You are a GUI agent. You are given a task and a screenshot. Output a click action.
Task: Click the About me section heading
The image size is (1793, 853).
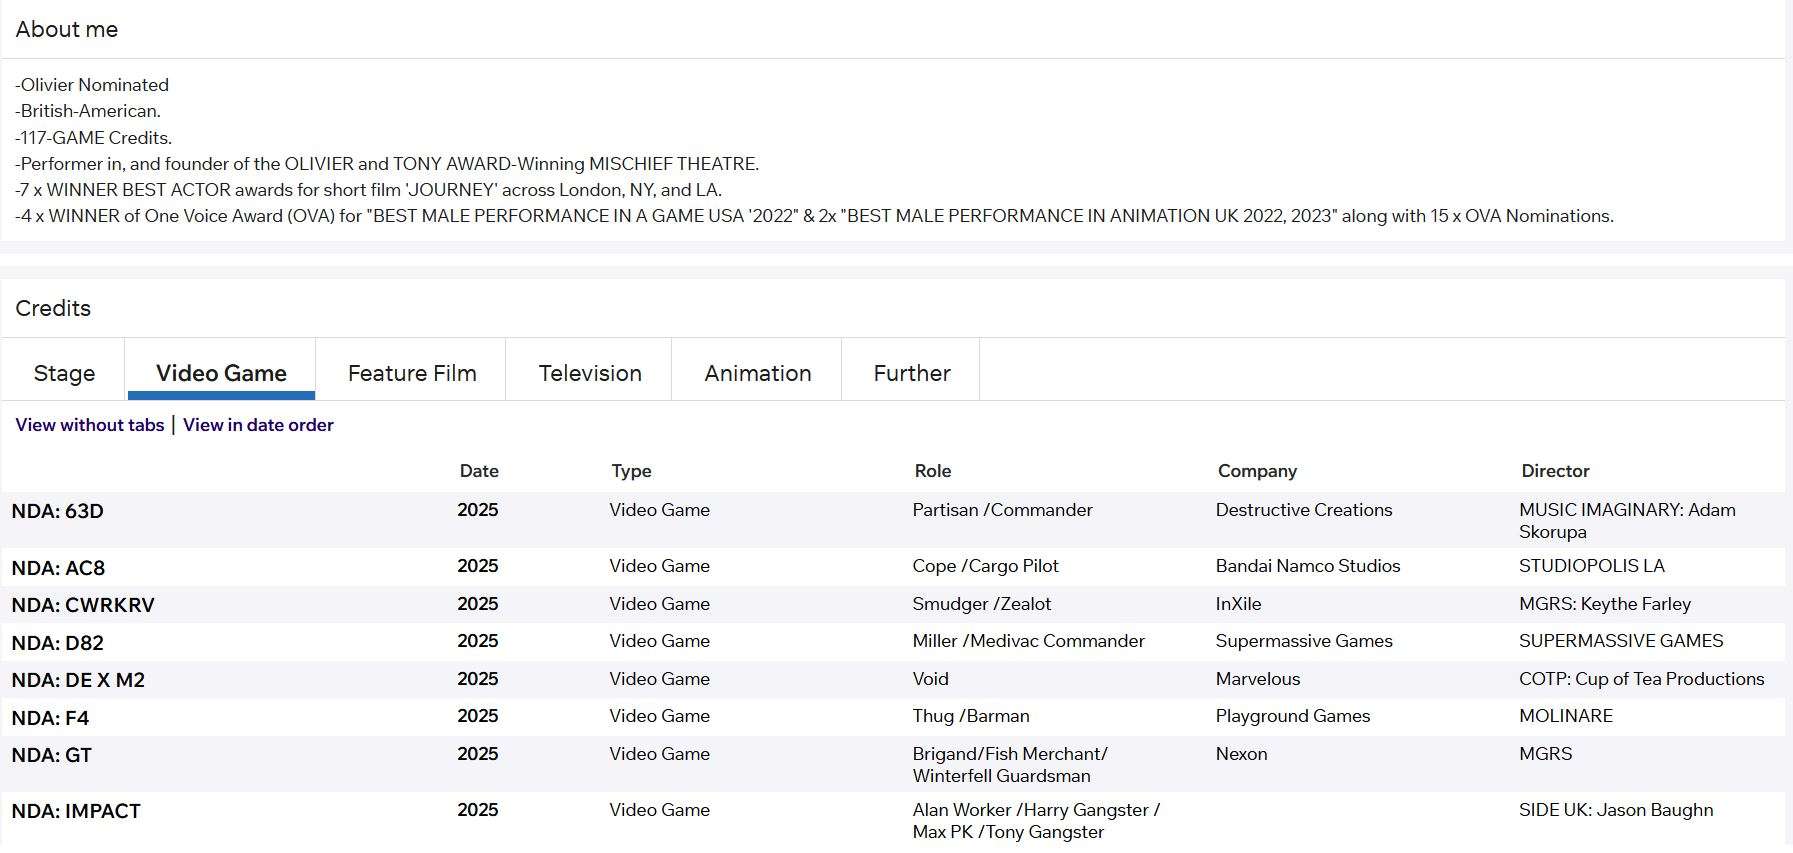pos(67,29)
